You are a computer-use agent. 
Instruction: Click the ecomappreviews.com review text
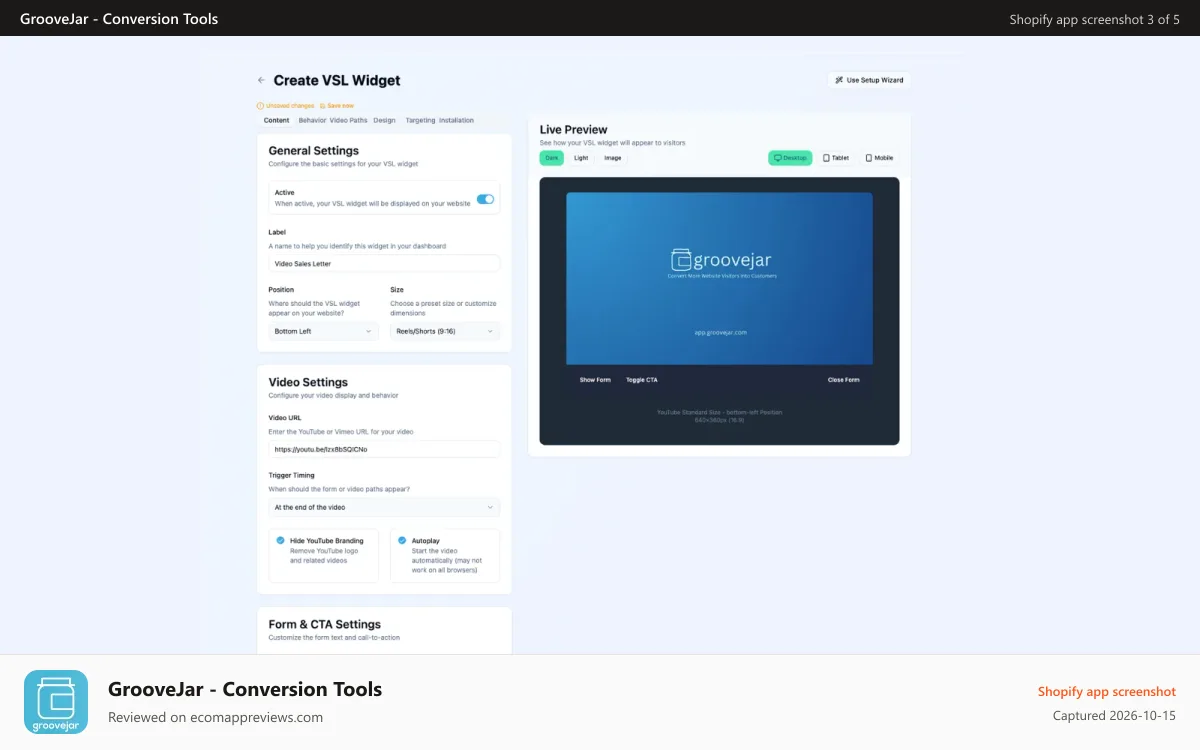[215, 717]
